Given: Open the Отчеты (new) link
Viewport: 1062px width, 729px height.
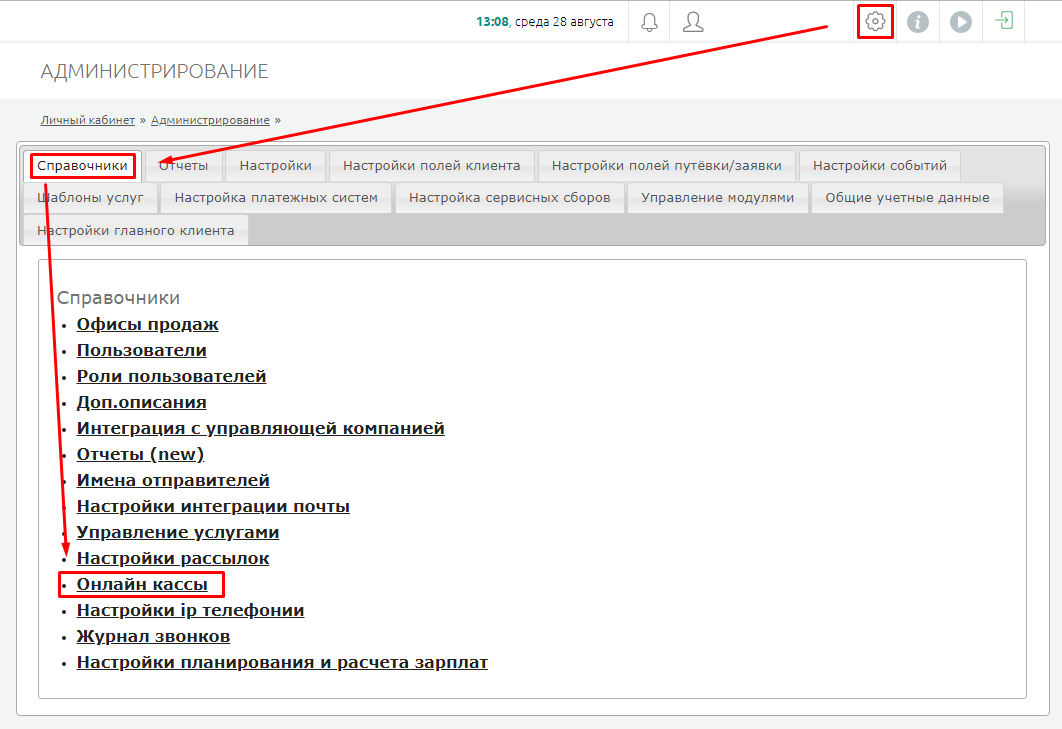Looking at the screenshot, I should click(140, 454).
